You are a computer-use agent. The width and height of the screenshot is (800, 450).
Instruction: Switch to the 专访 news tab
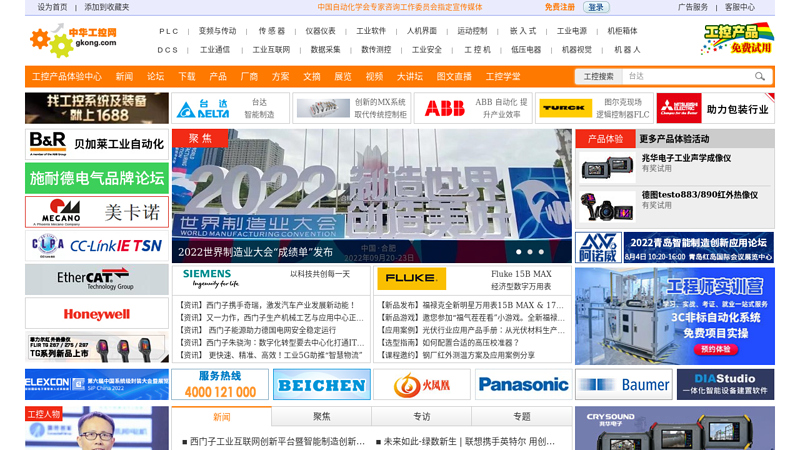[x=421, y=416]
